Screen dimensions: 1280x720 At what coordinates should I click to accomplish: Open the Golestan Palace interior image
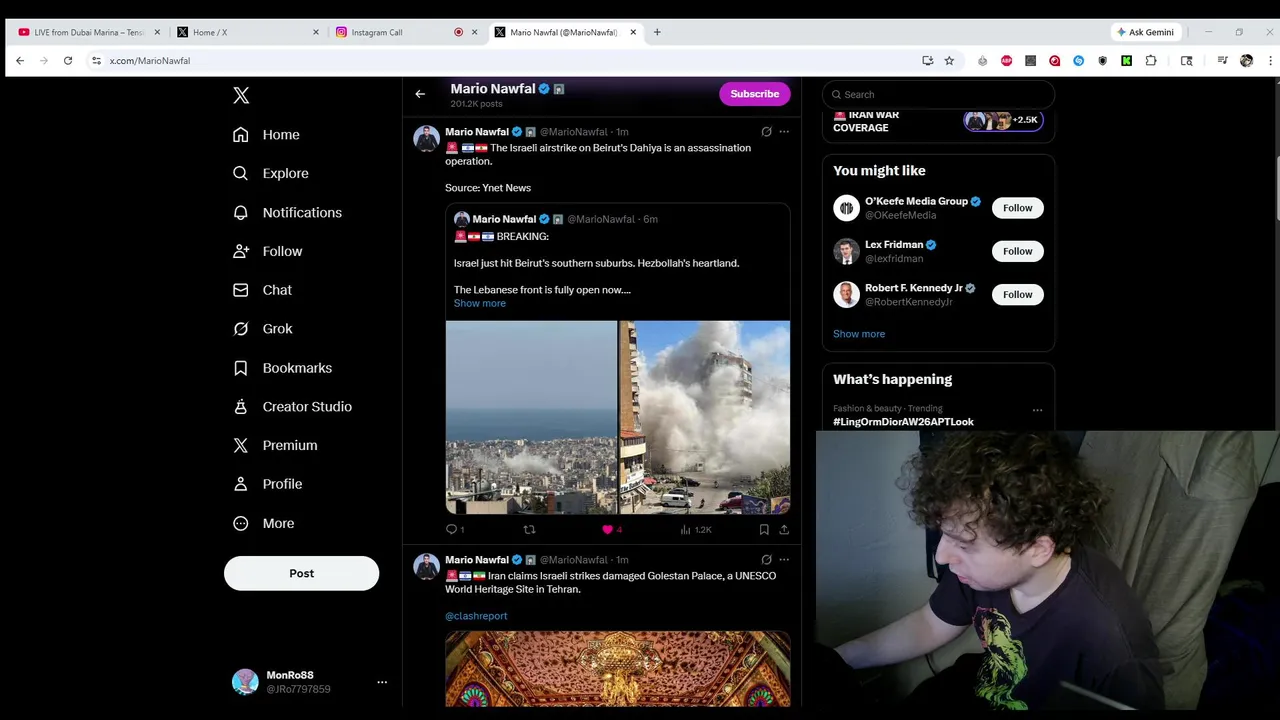[x=618, y=669]
